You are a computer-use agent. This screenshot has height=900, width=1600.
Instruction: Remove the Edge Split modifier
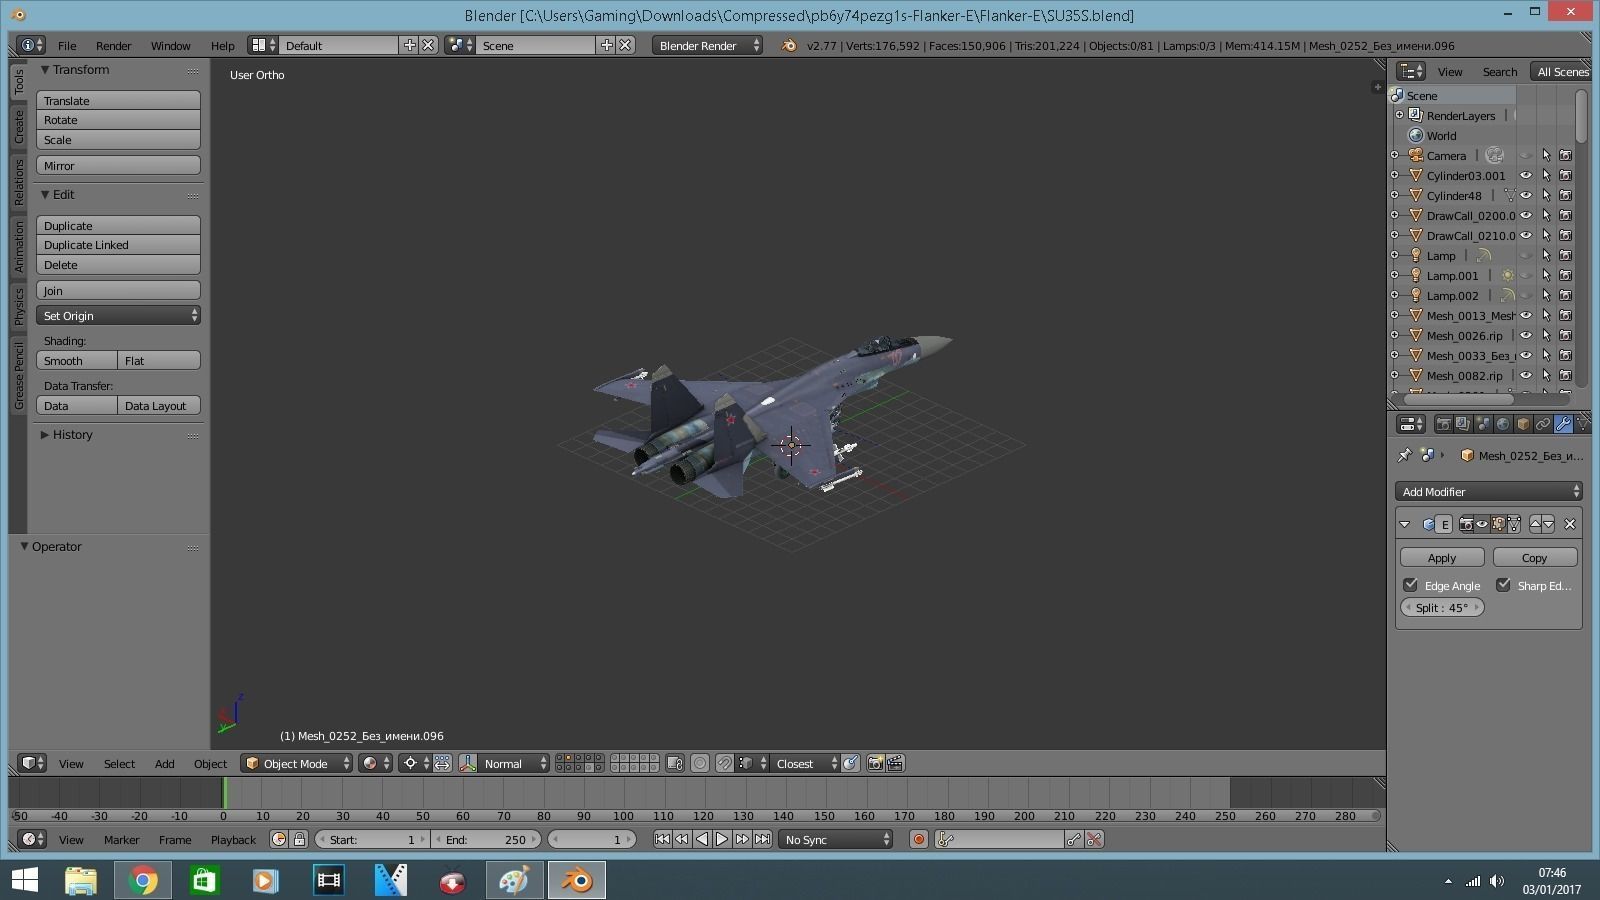1570,524
